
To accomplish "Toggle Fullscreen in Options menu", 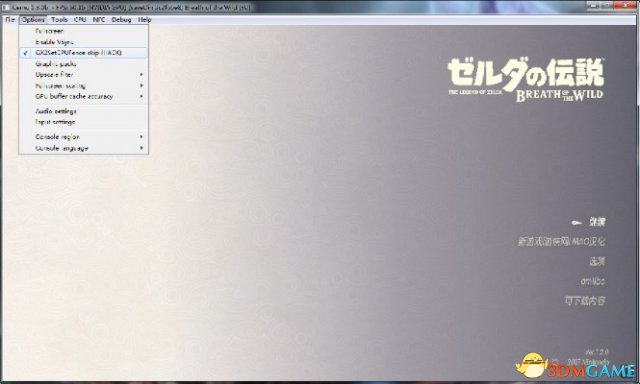I will [83, 31].
